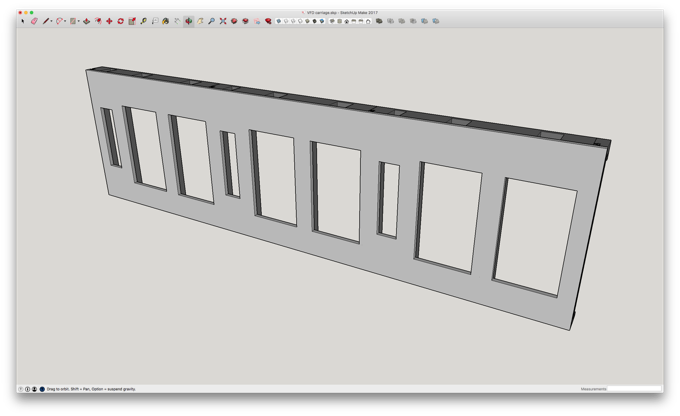The image size is (680, 416).
Task: Click the Zoom Extents tool
Action: point(222,21)
